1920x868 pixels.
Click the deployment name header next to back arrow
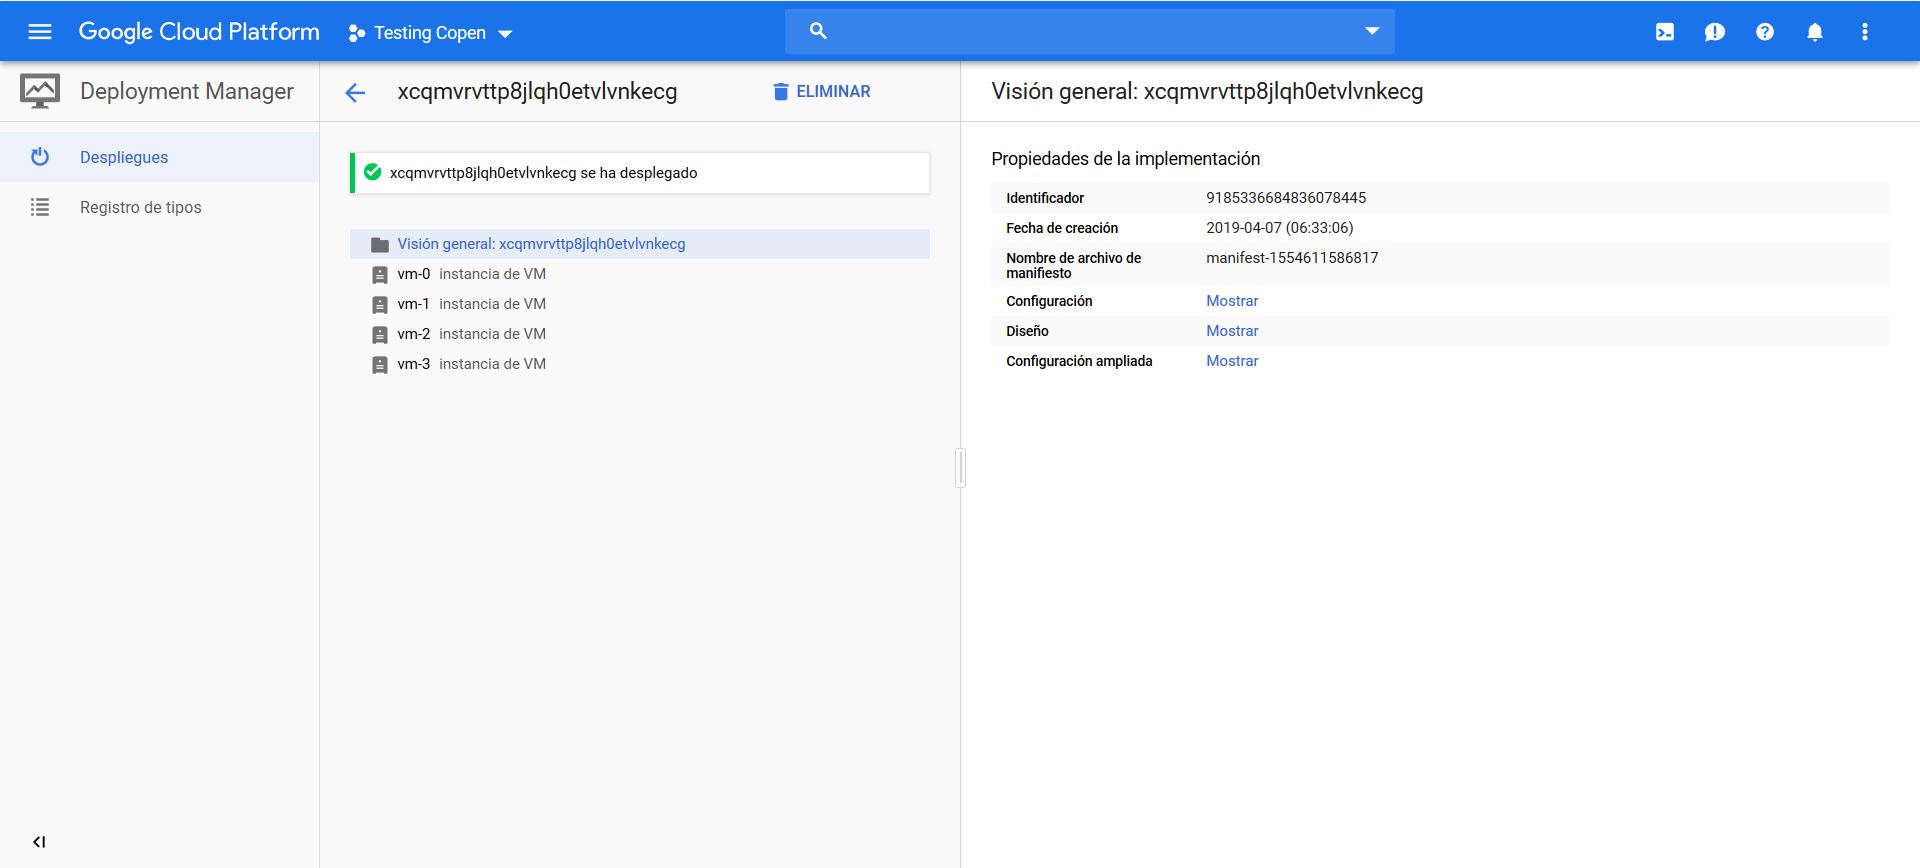click(537, 91)
